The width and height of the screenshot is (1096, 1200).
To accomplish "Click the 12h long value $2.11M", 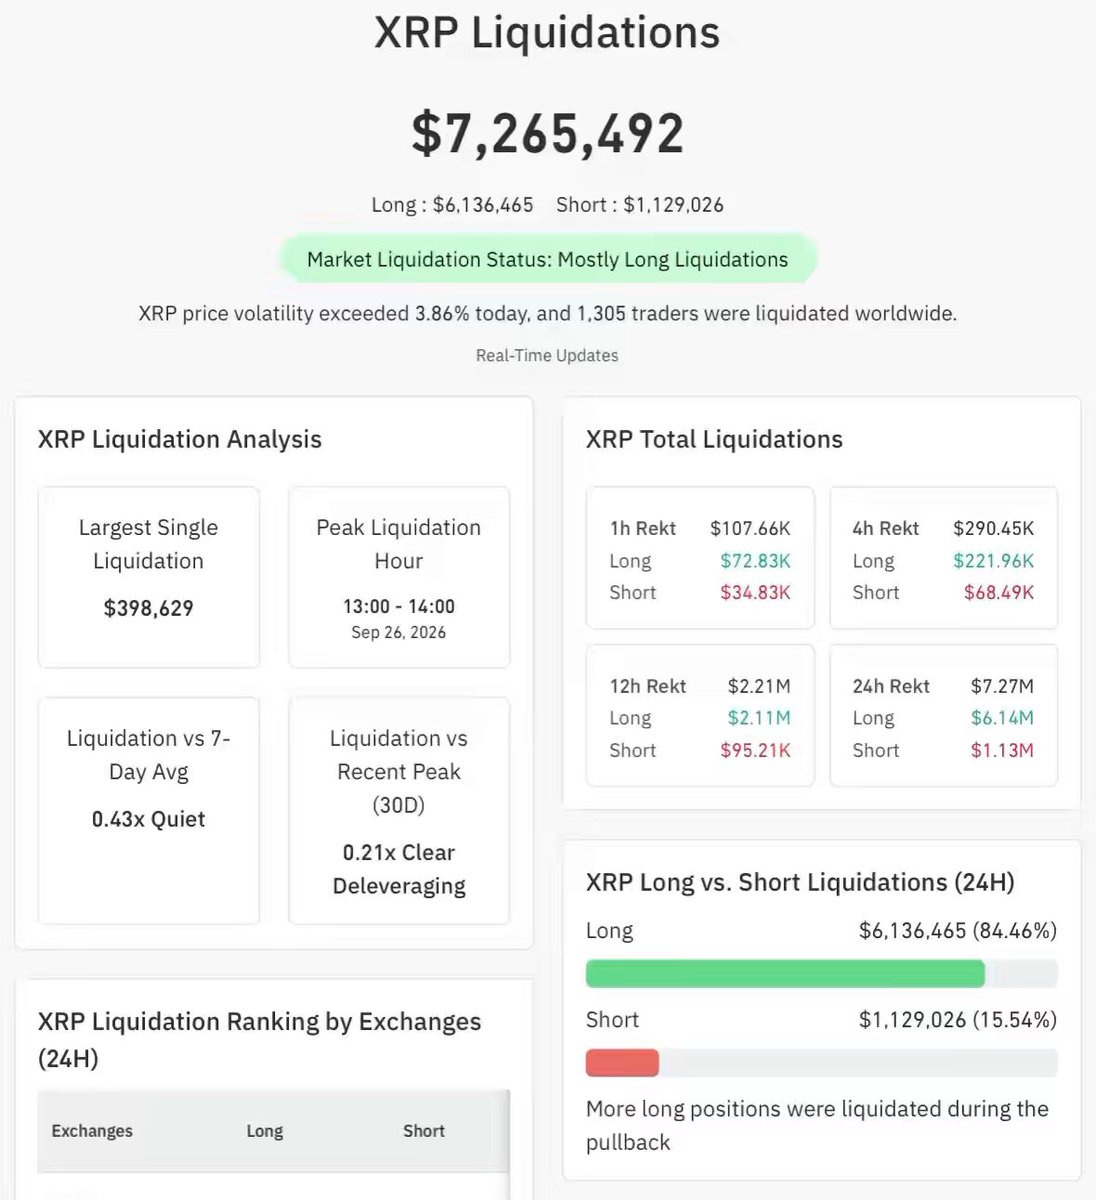I will pos(759,718).
